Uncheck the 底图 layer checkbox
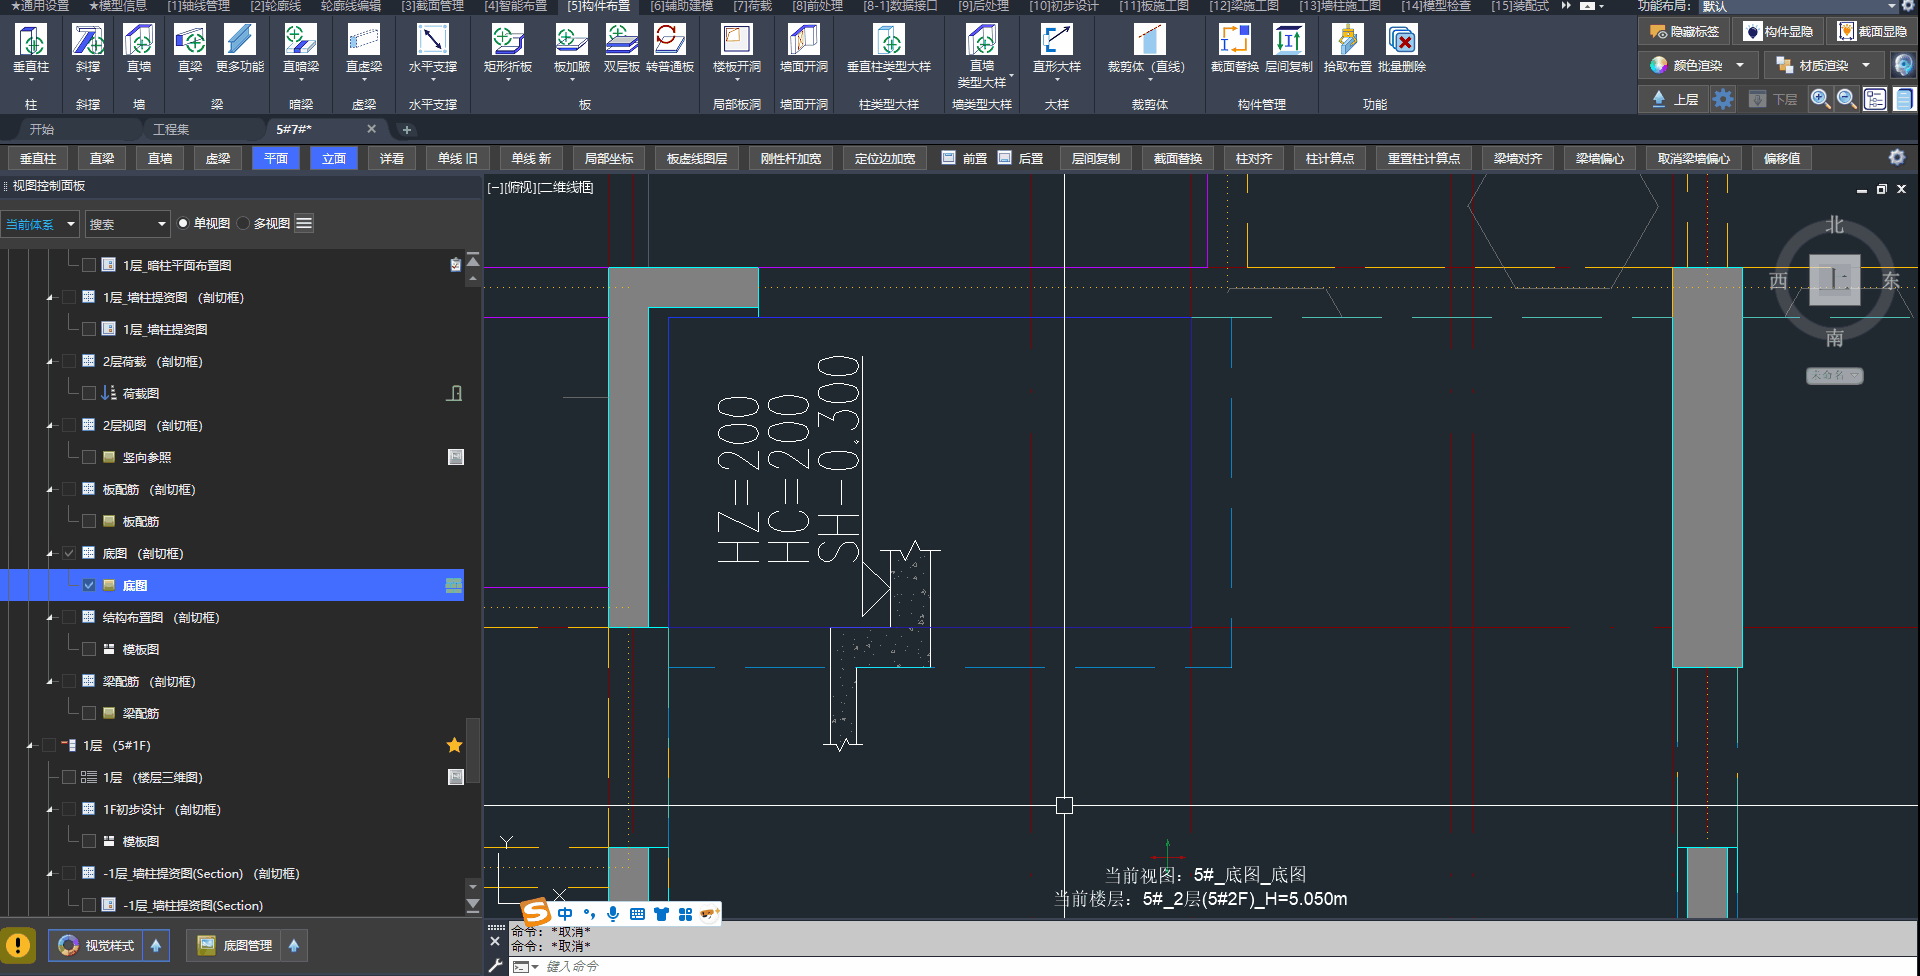The width and height of the screenshot is (1920, 976). 89,586
